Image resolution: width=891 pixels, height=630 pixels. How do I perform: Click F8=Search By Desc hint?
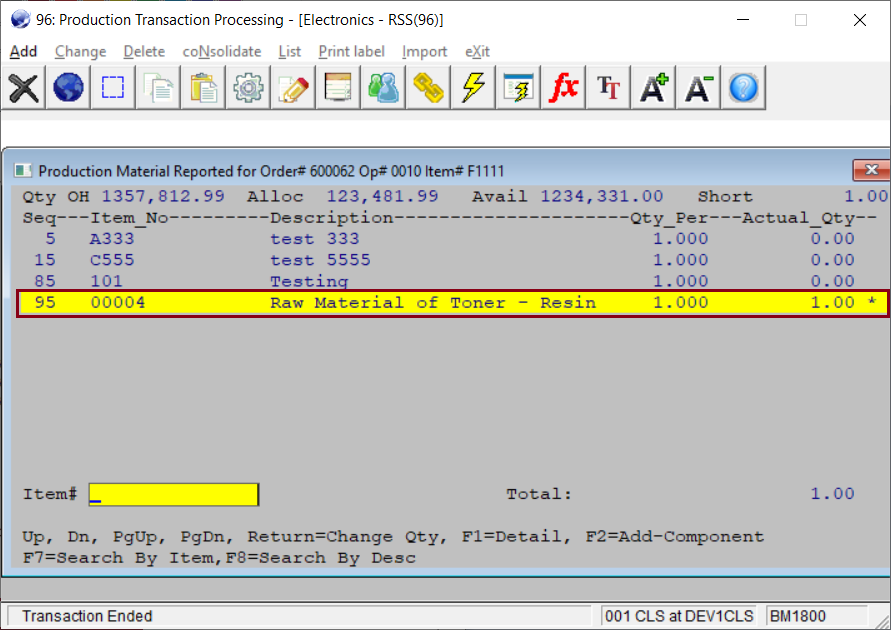[320, 558]
